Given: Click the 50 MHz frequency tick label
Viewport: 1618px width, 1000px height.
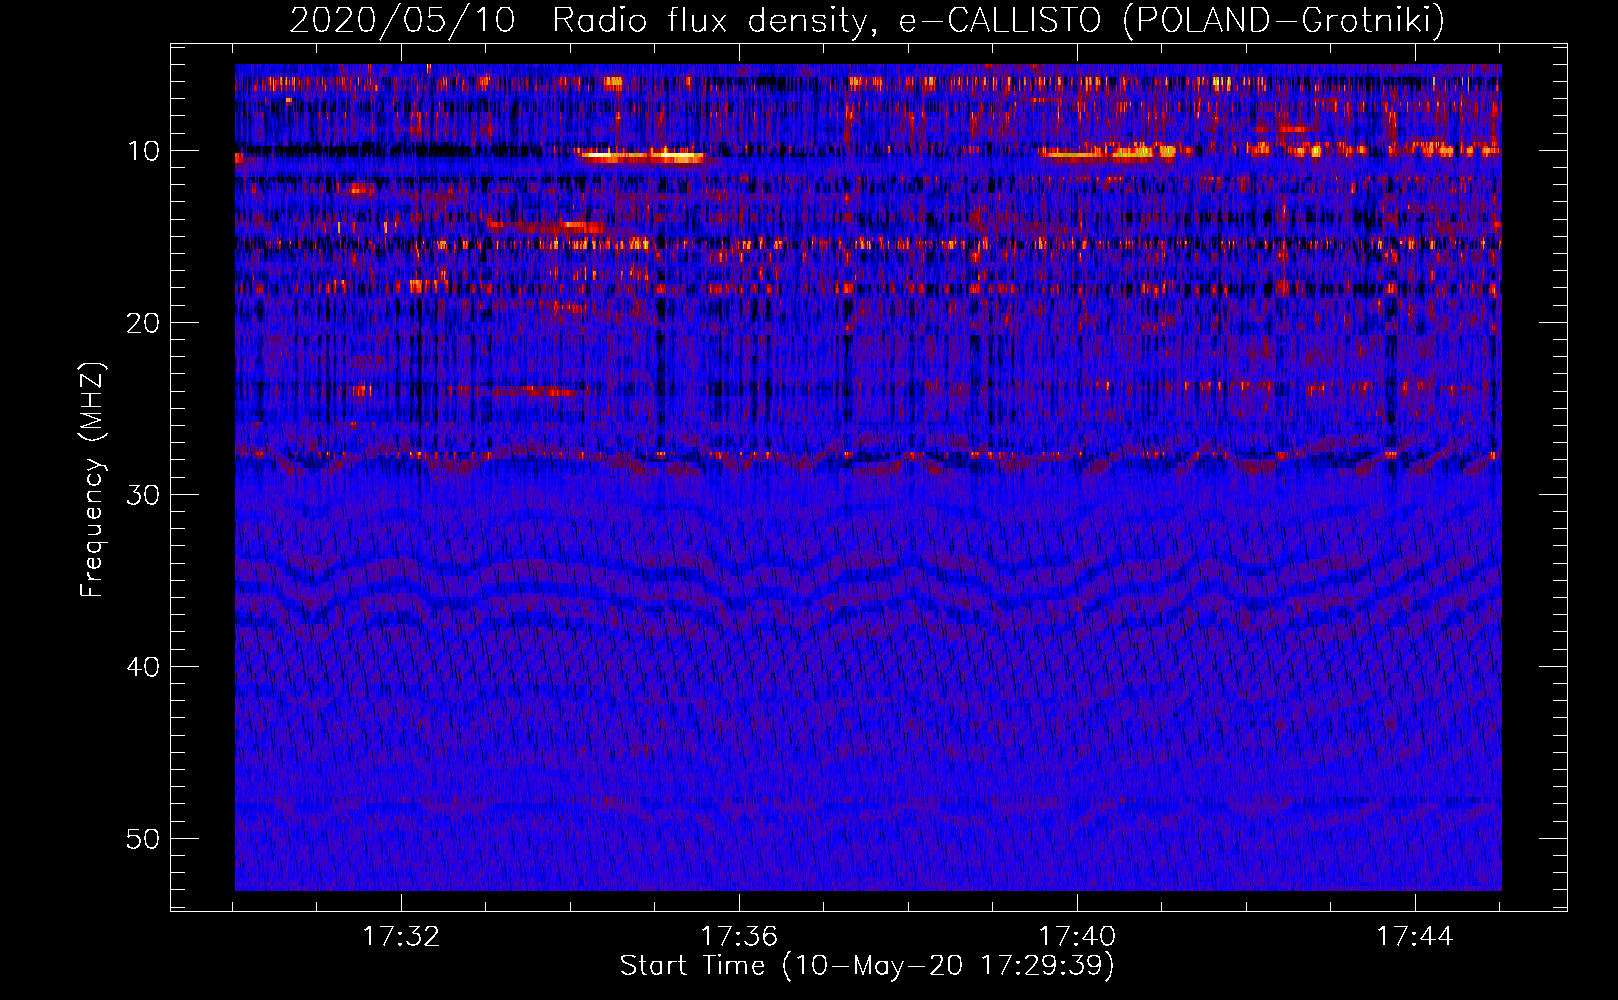Looking at the screenshot, I should pyautogui.click(x=144, y=839).
